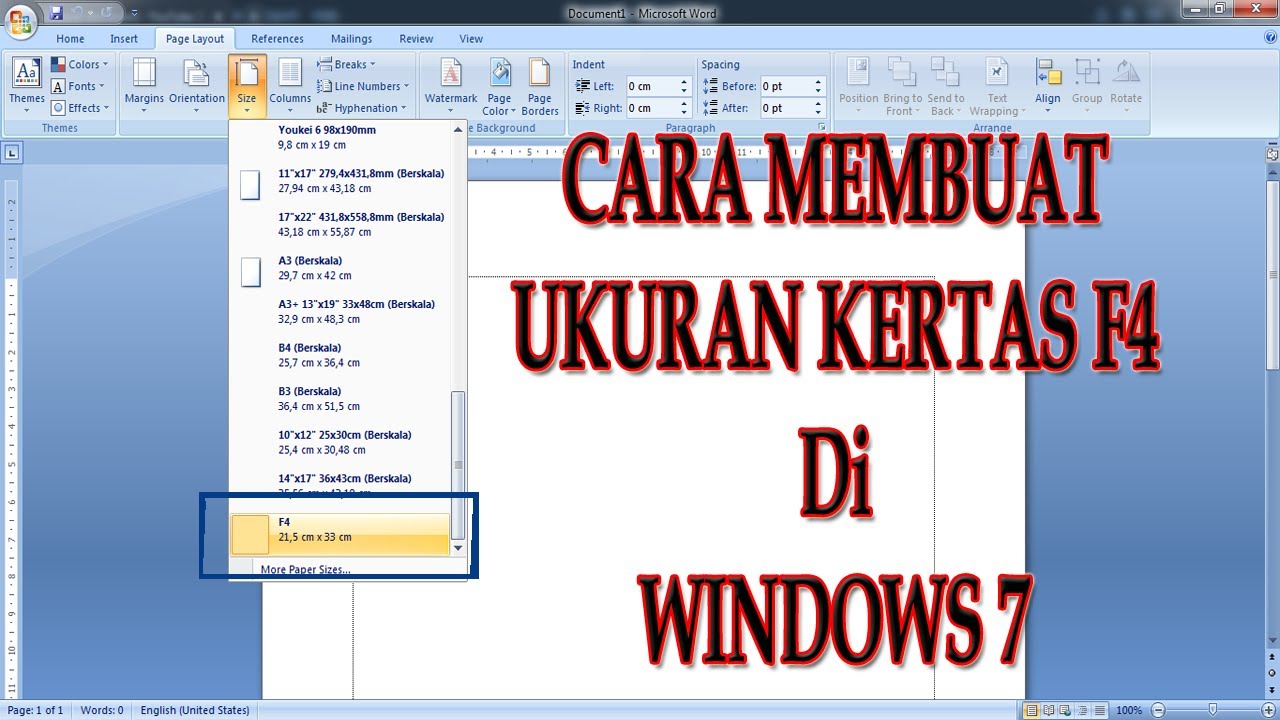Image resolution: width=1280 pixels, height=720 pixels.
Task: Click Text Wrapping button
Action: [997, 86]
